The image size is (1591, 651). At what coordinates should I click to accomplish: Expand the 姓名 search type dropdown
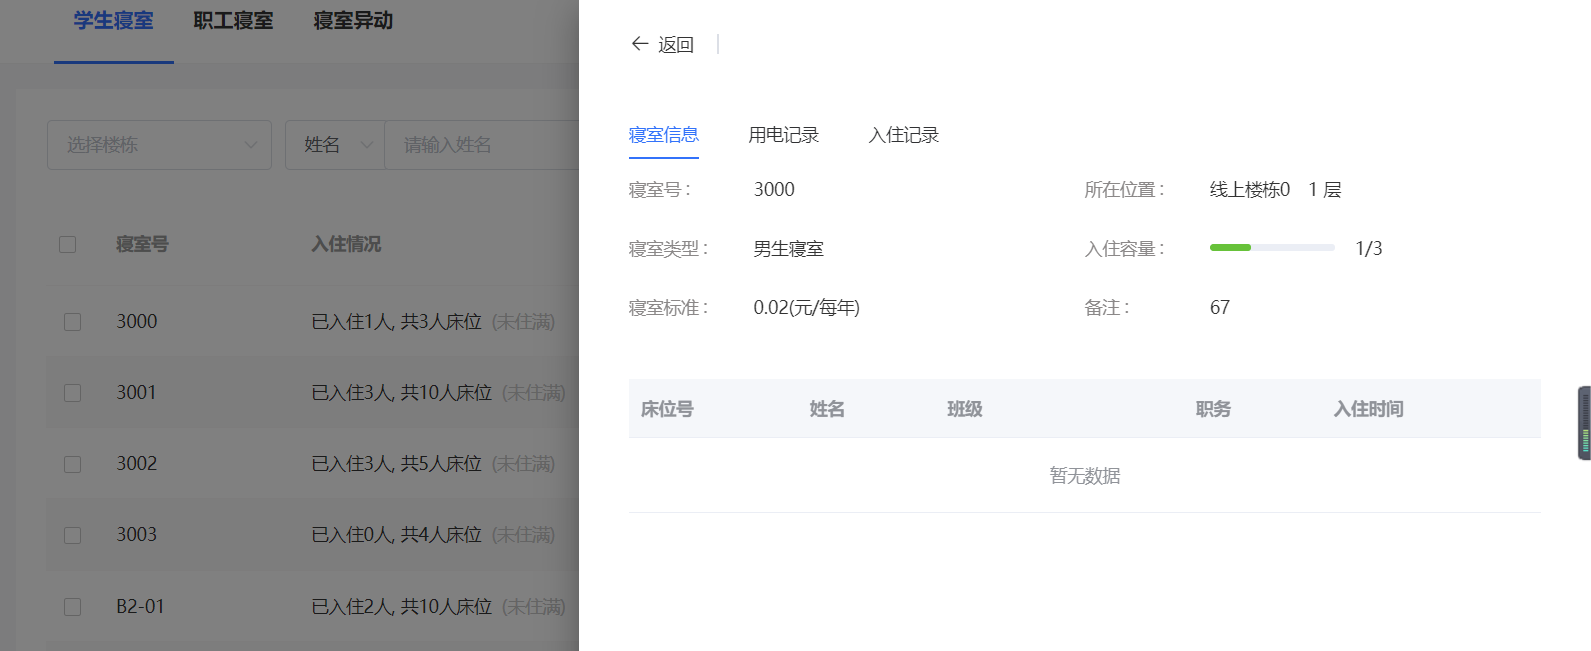pos(335,145)
